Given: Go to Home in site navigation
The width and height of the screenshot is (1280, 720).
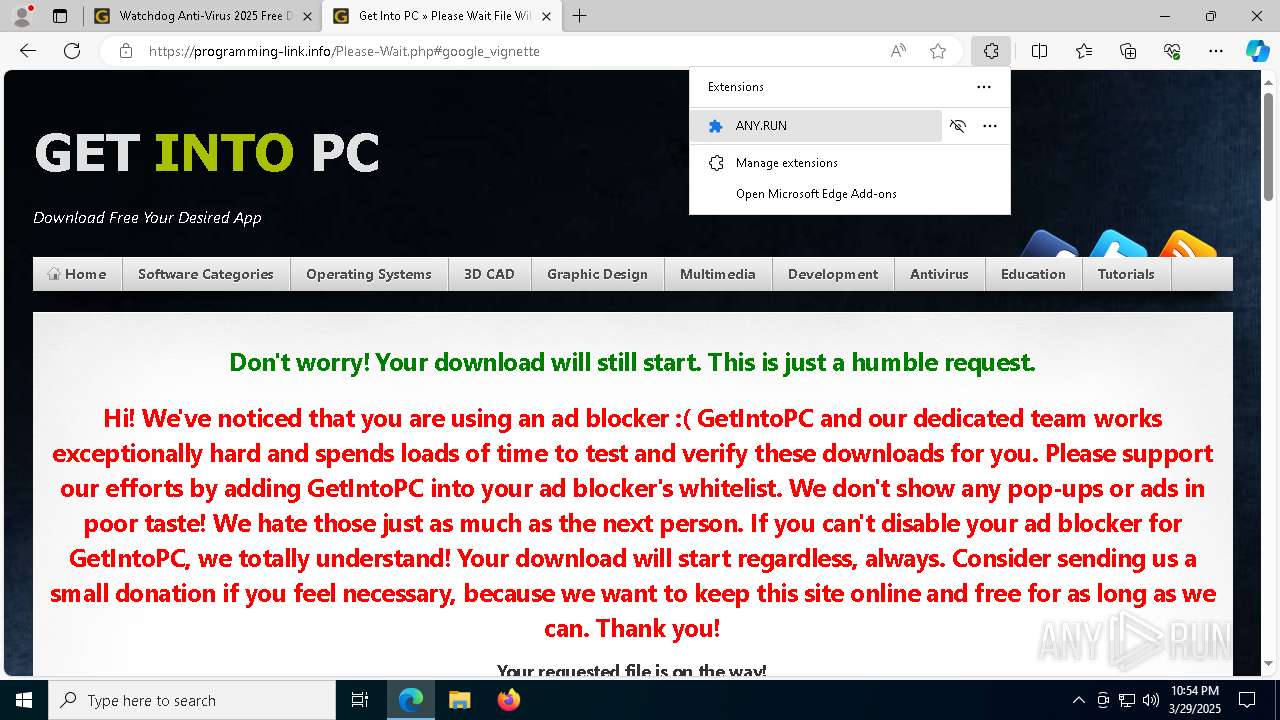Looking at the screenshot, I should coord(77,274).
